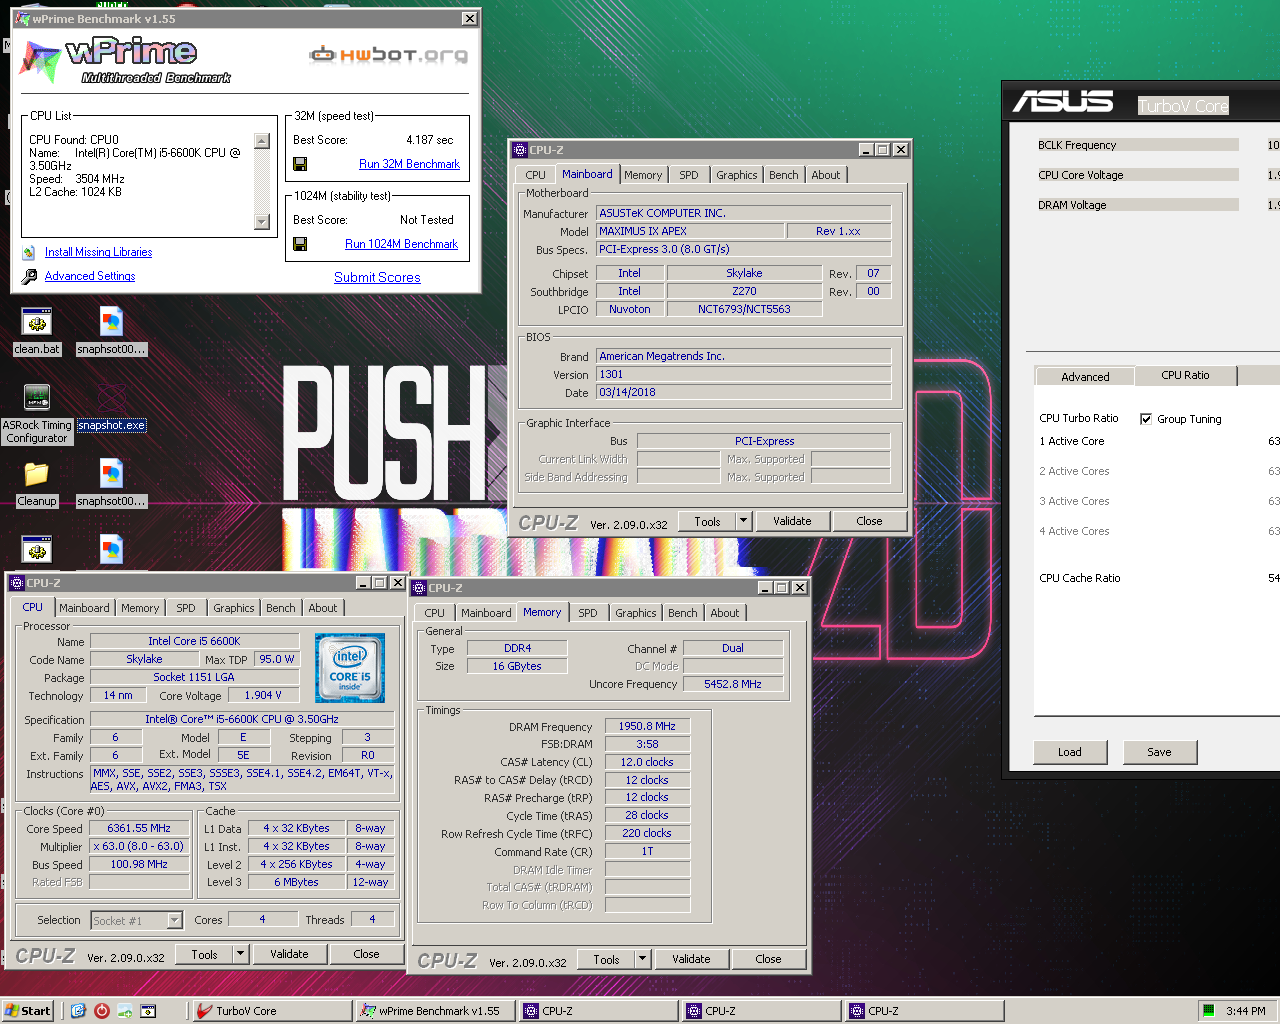Viewport: 1280px width, 1024px height.
Task: Open the Bench tab in the CPU-Z CPU window
Action: click(281, 608)
